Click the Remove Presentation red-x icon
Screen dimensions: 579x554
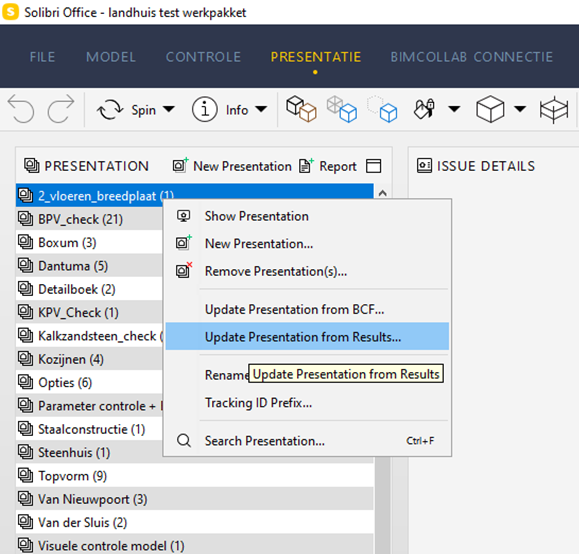pyautogui.click(x=184, y=270)
